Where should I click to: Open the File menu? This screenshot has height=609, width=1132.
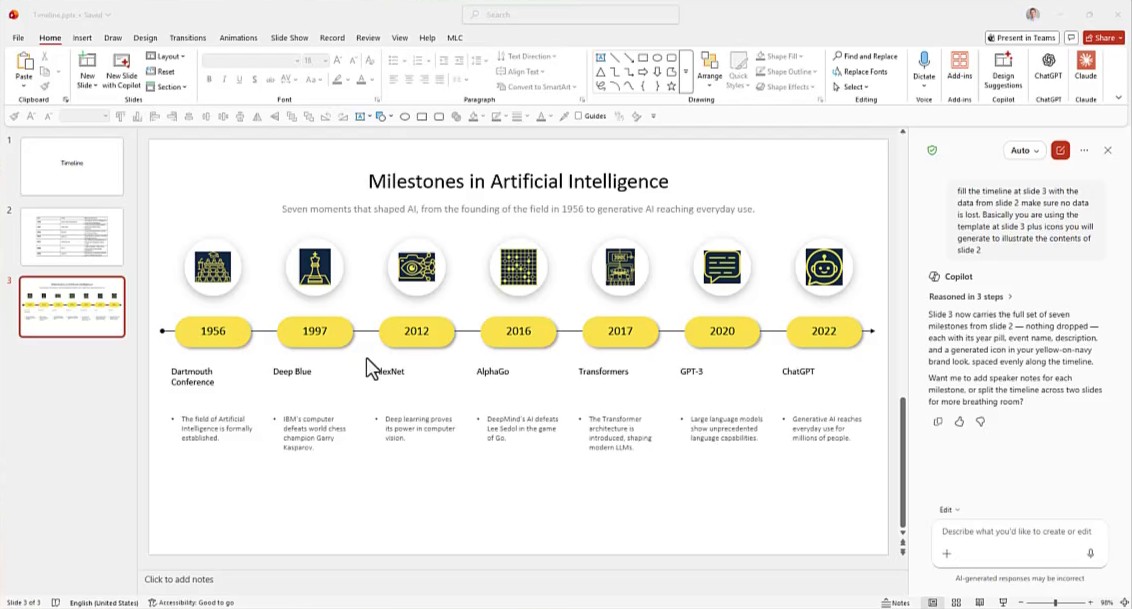[x=18, y=38]
